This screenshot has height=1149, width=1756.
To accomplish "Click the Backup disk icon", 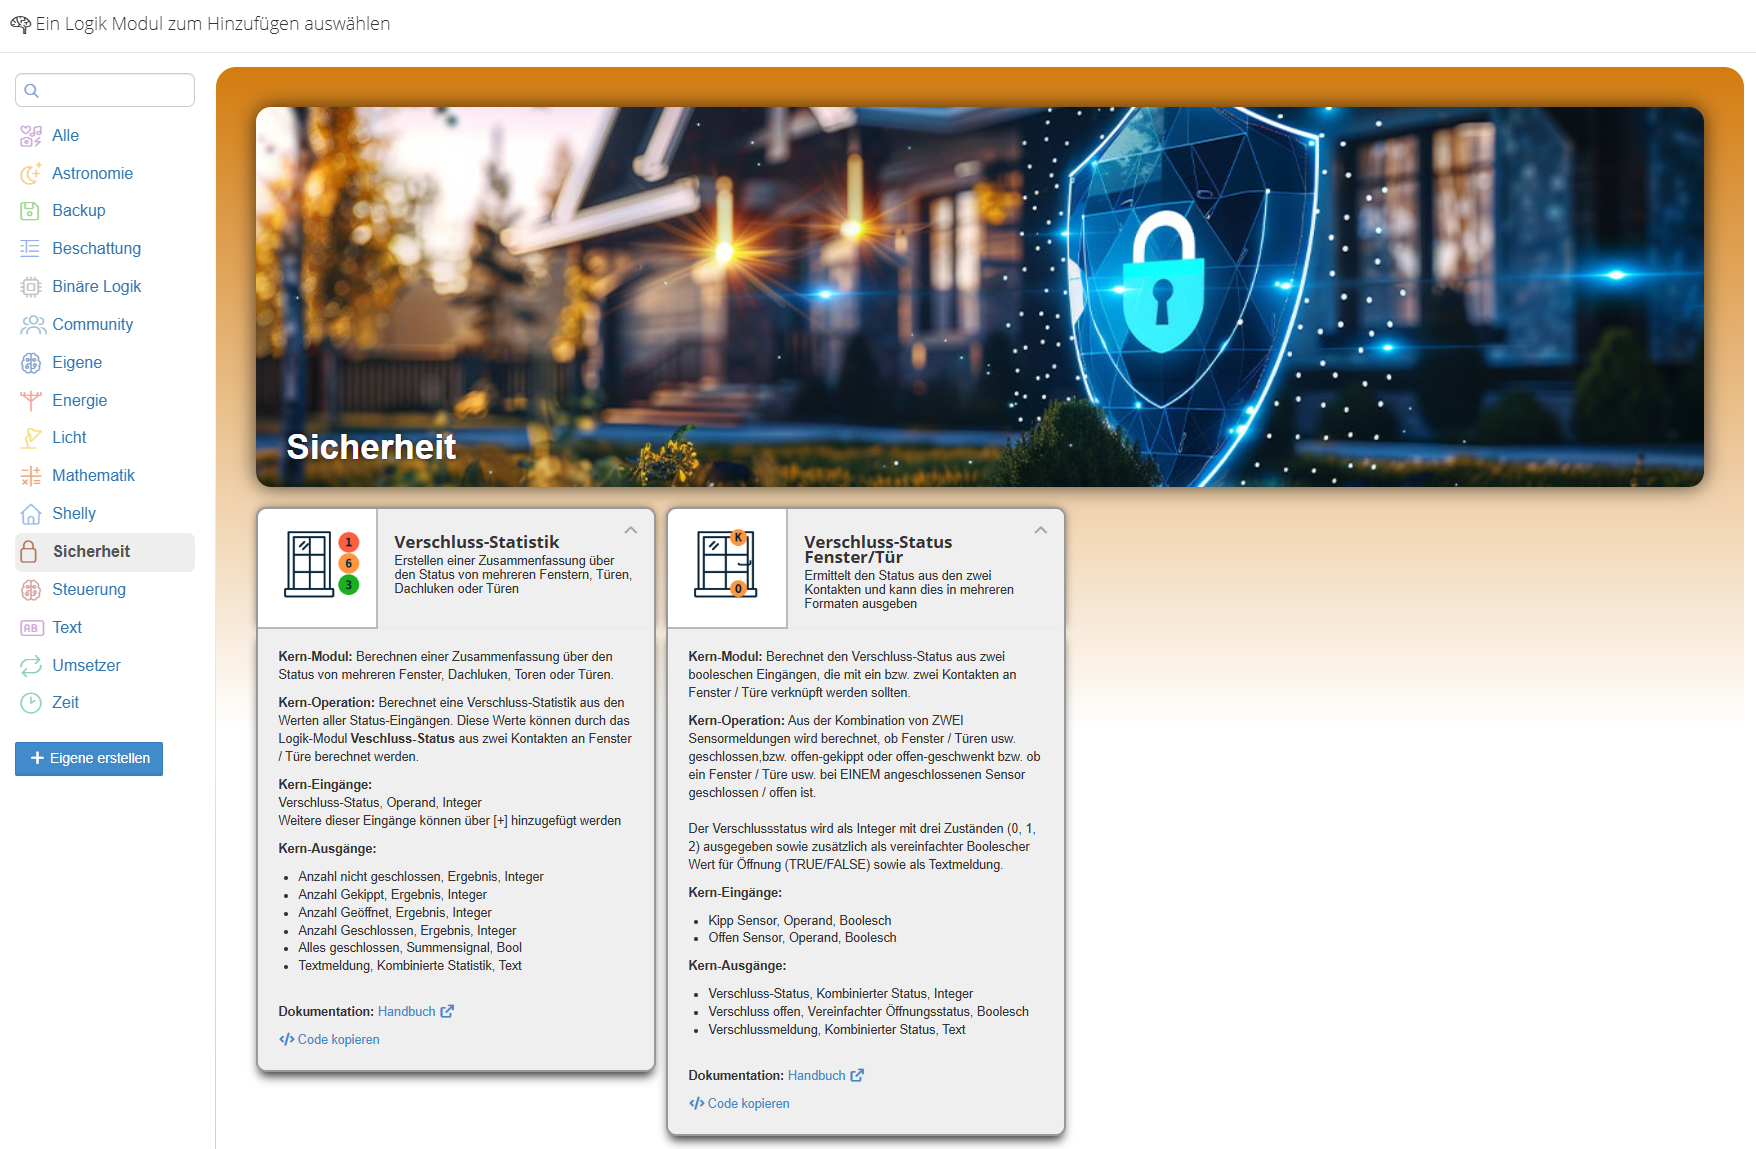I will (31, 211).
